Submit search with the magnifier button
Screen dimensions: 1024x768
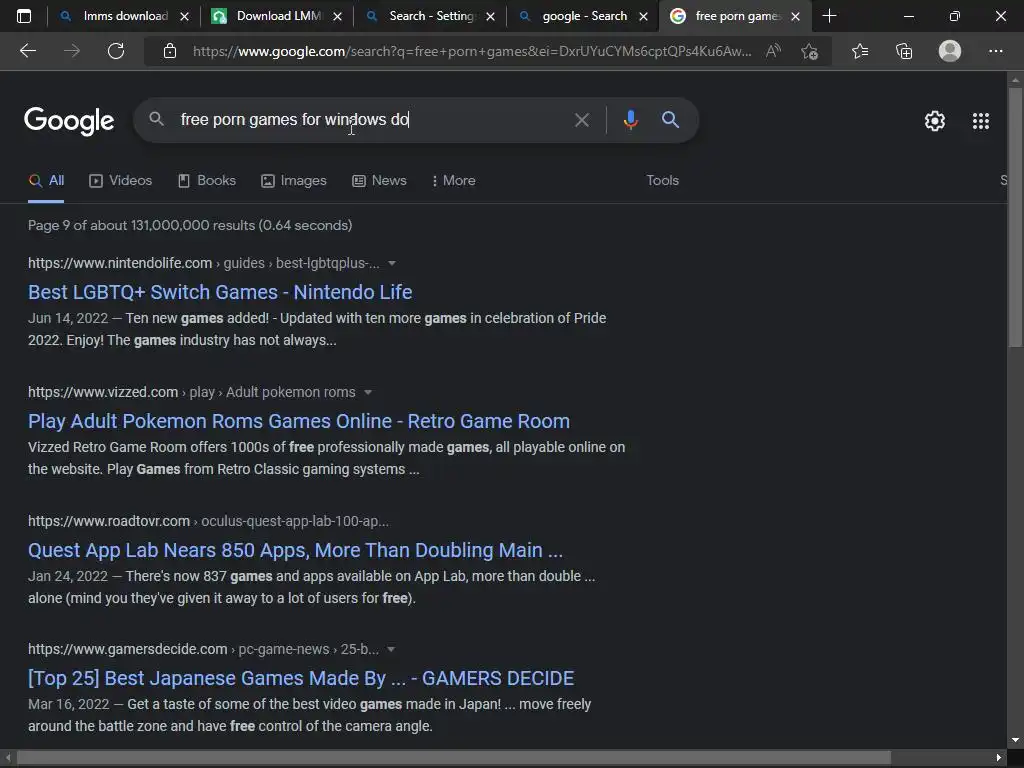tap(670, 120)
